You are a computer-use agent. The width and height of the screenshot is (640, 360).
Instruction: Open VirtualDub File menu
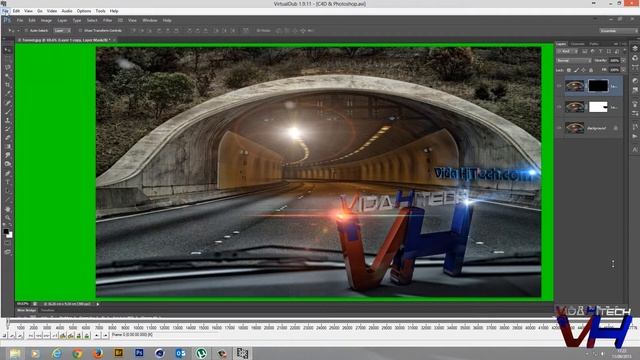tap(6, 11)
